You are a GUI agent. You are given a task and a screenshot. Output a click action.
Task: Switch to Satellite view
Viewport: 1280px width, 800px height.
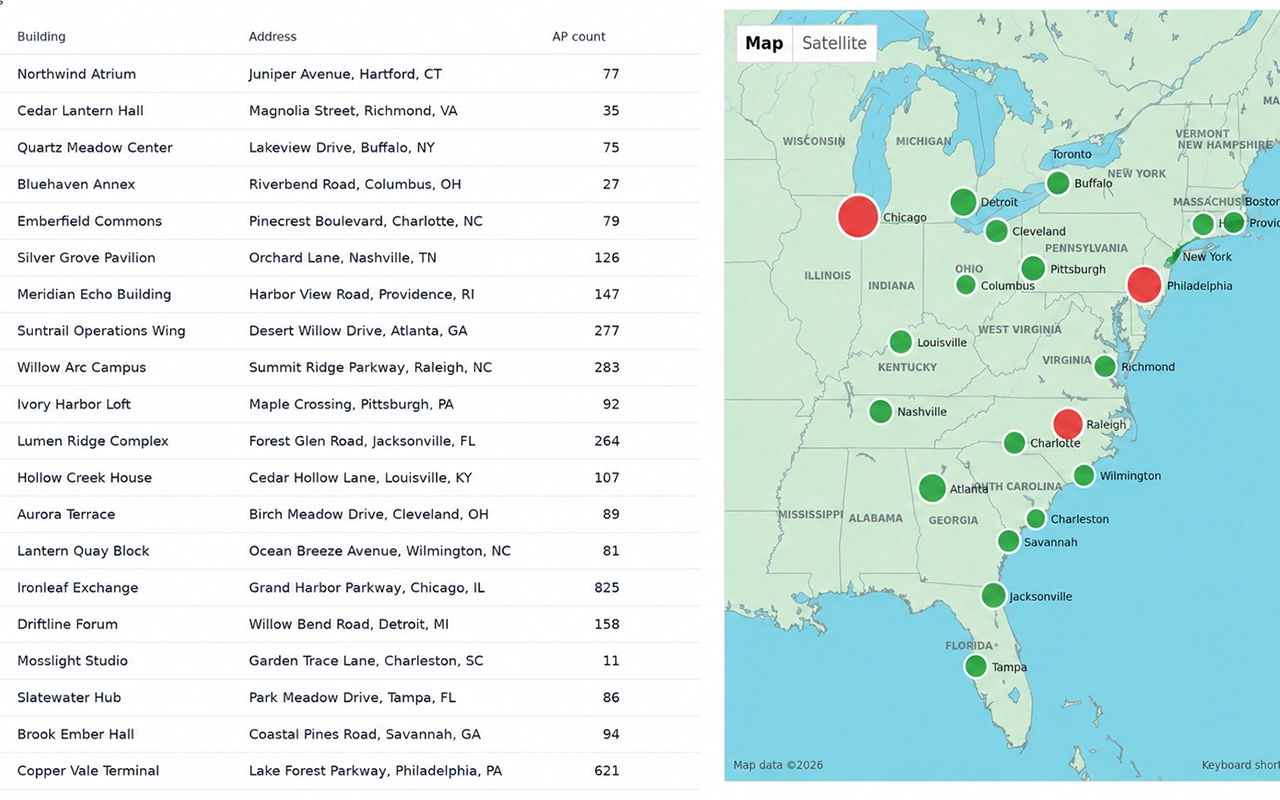[x=834, y=43]
